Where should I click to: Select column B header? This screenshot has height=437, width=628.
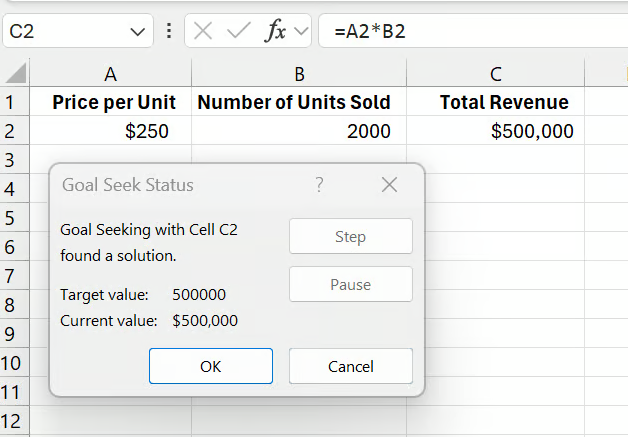(x=298, y=74)
